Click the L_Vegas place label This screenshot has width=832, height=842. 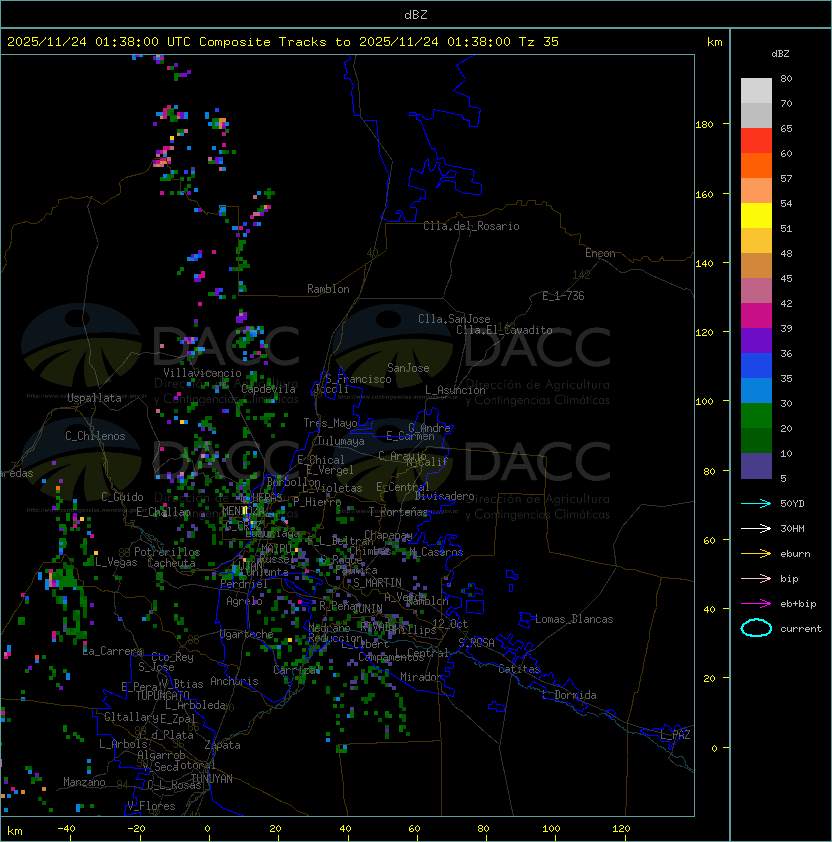click(x=116, y=562)
